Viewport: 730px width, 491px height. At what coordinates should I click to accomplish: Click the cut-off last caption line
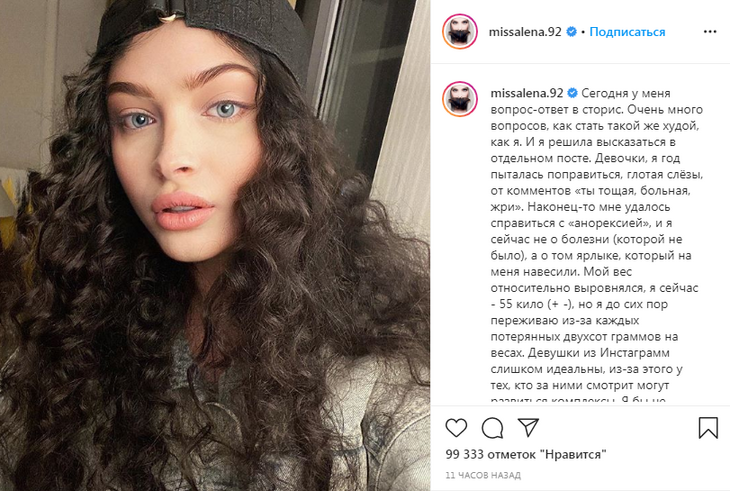(x=578, y=400)
